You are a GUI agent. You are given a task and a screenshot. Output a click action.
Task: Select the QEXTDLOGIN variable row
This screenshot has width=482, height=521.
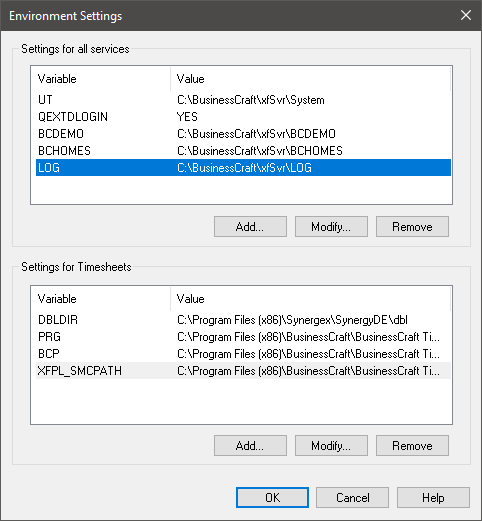point(243,117)
